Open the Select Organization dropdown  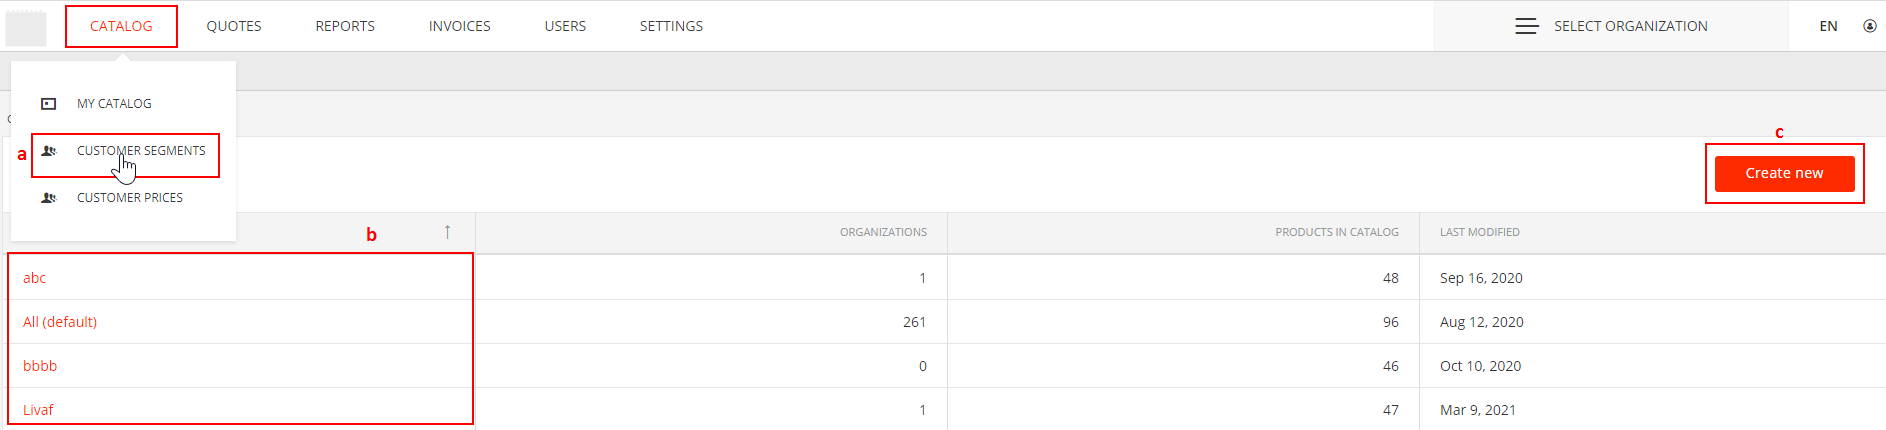click(1611, 26)
